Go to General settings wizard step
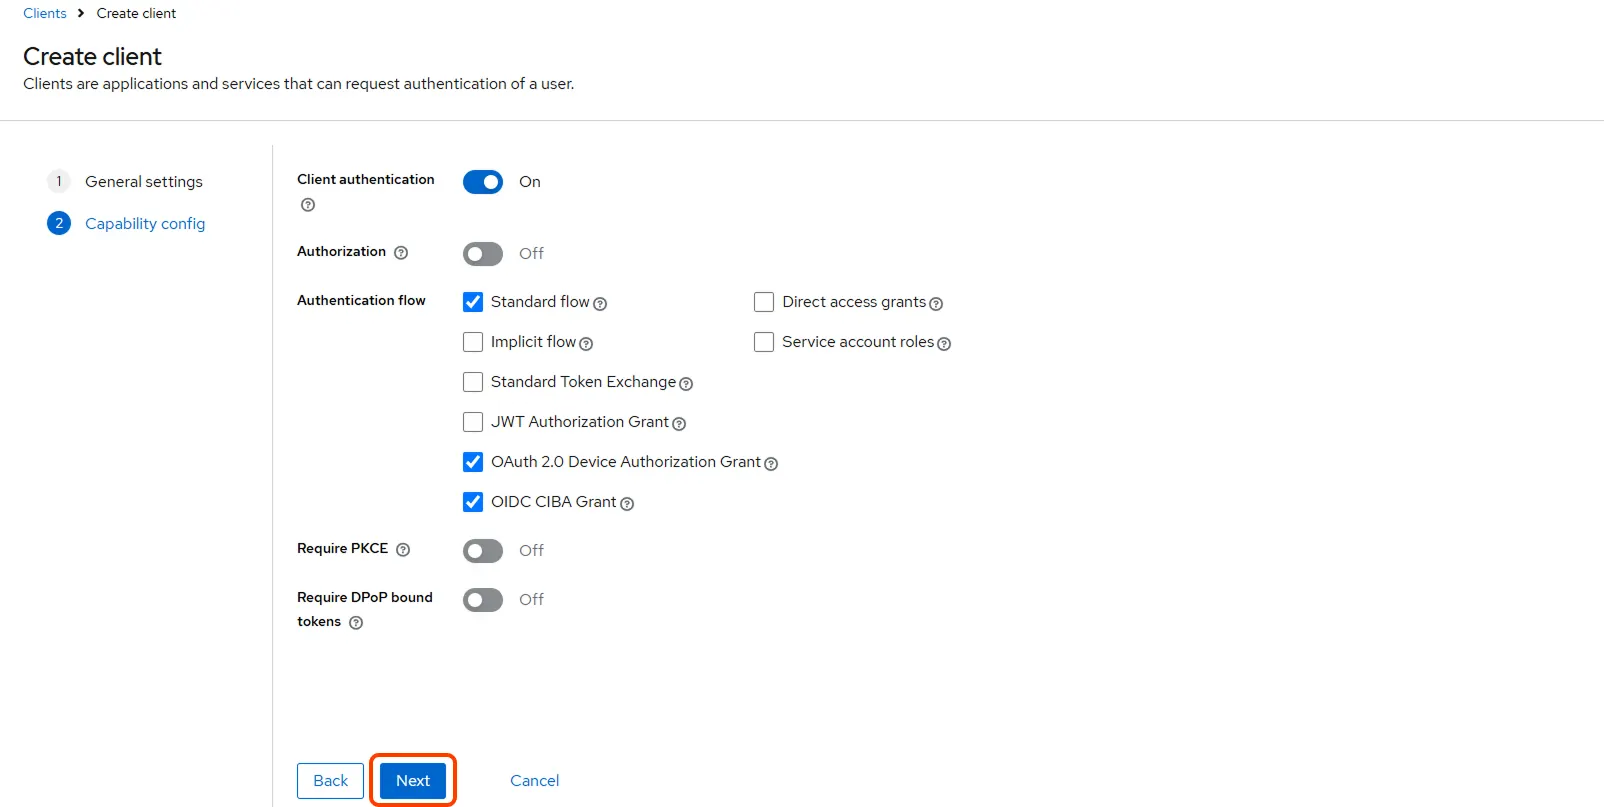The width and height of the screenshot is (1604, 807). (x=125, y=182)
